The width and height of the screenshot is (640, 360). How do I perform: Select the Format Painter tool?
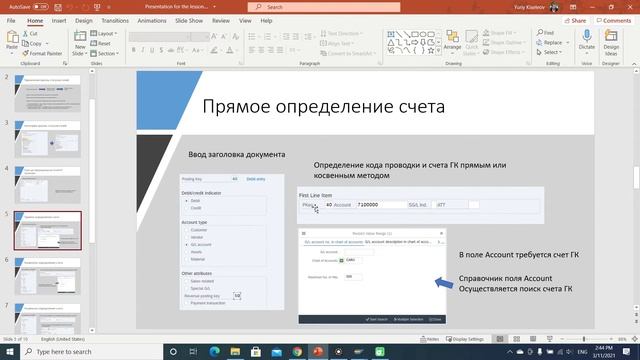point(42,53)
